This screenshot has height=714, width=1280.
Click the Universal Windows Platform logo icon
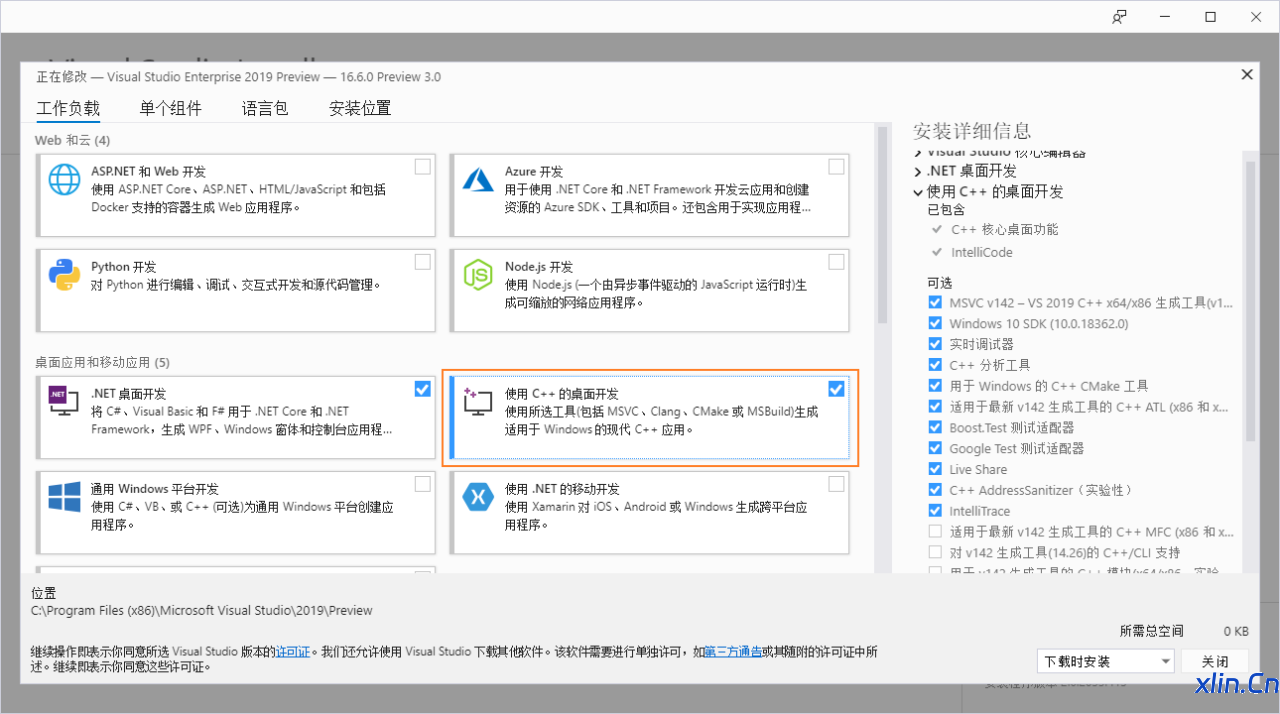pyautogui.click(x=65, y=497)
